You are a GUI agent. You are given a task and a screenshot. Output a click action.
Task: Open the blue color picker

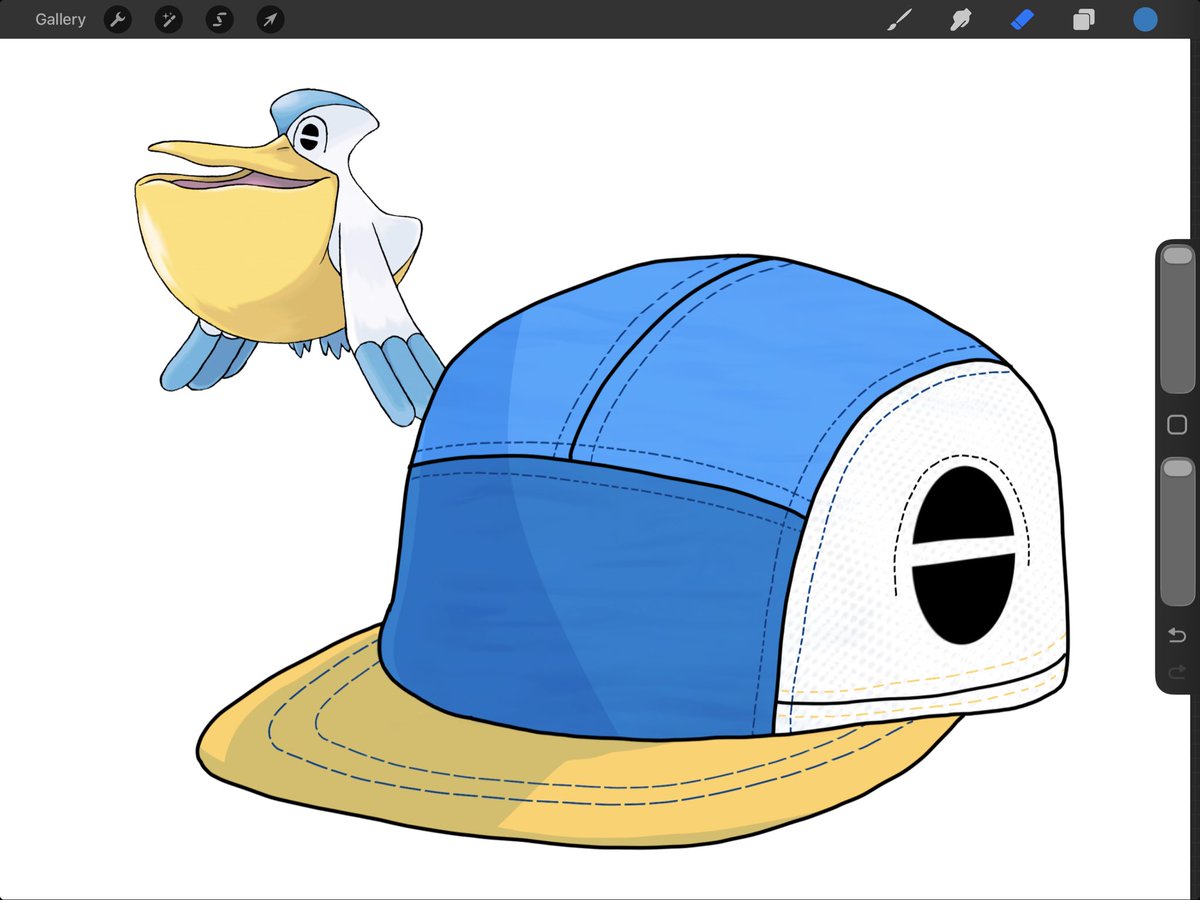click(1145, 19)
